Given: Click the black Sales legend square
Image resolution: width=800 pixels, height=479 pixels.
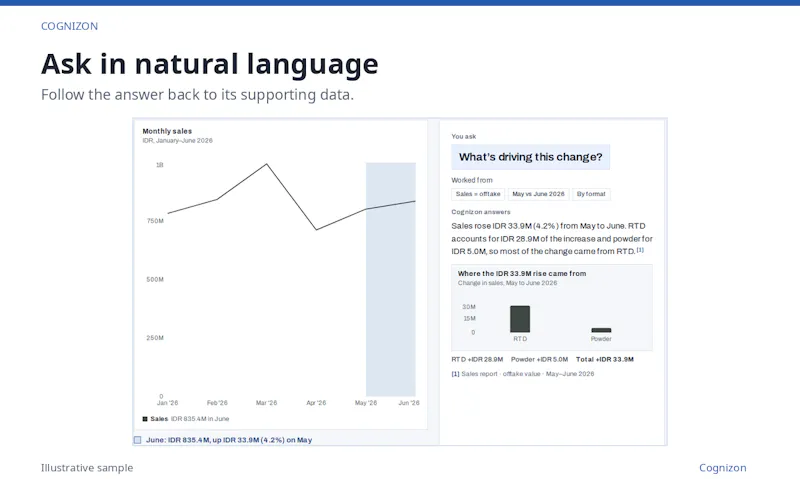Looking at the screenshot, I should tap(145, 419).
